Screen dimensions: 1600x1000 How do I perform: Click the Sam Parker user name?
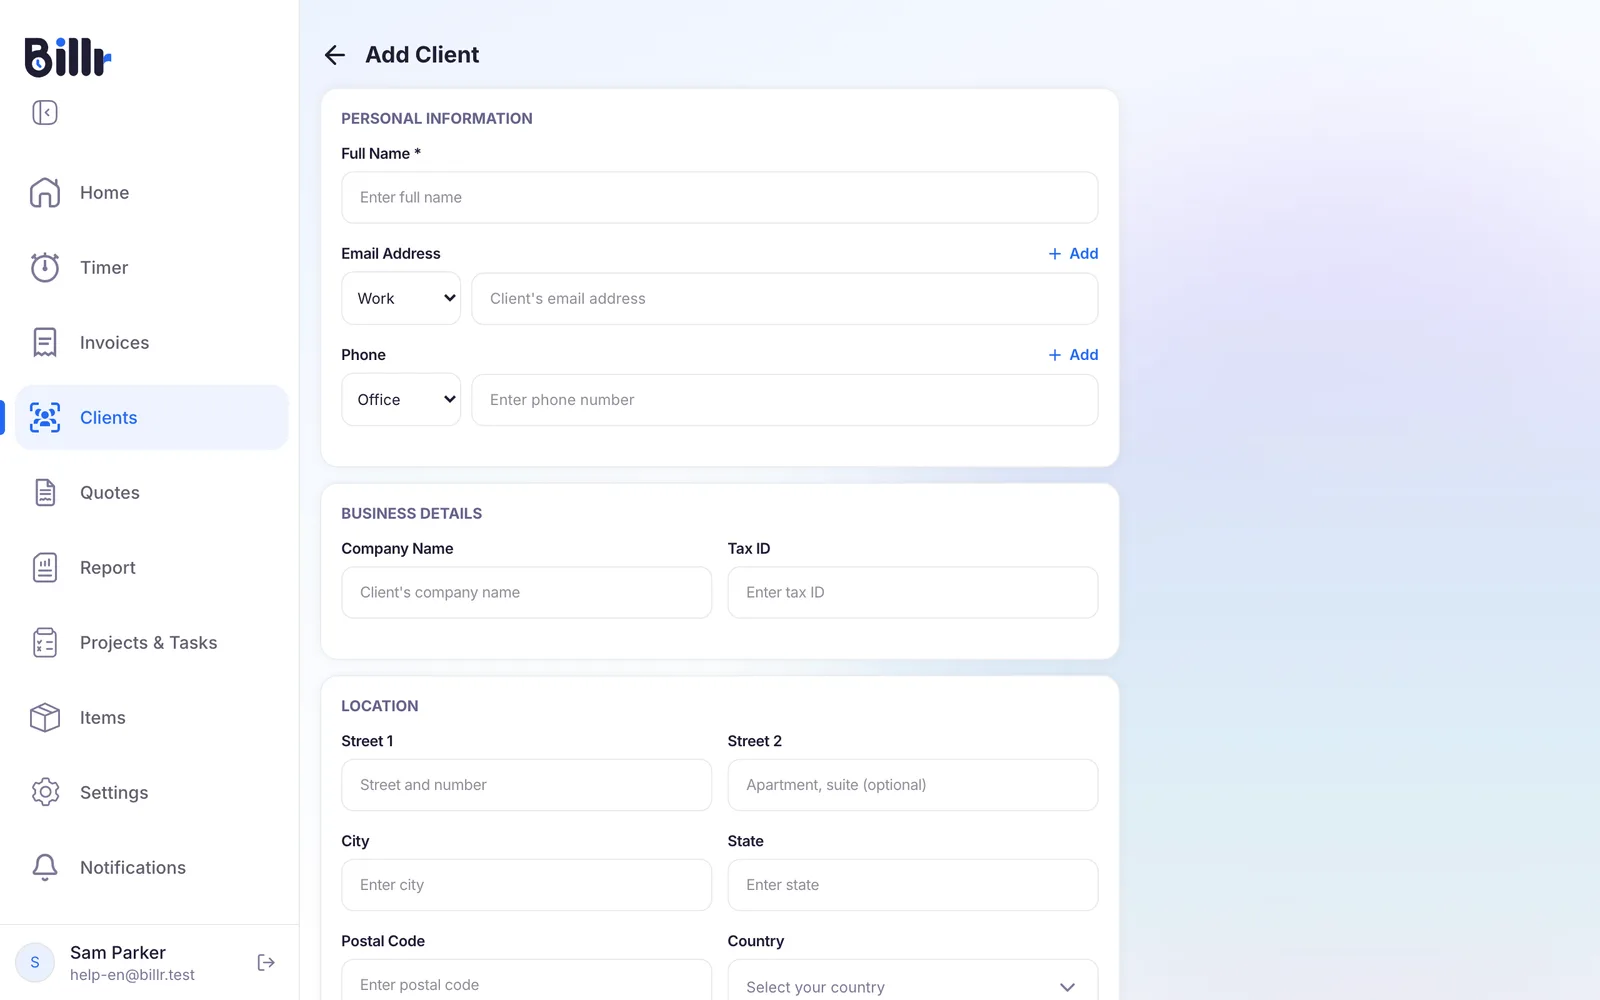pyautogui.click(x=118, y=953)
